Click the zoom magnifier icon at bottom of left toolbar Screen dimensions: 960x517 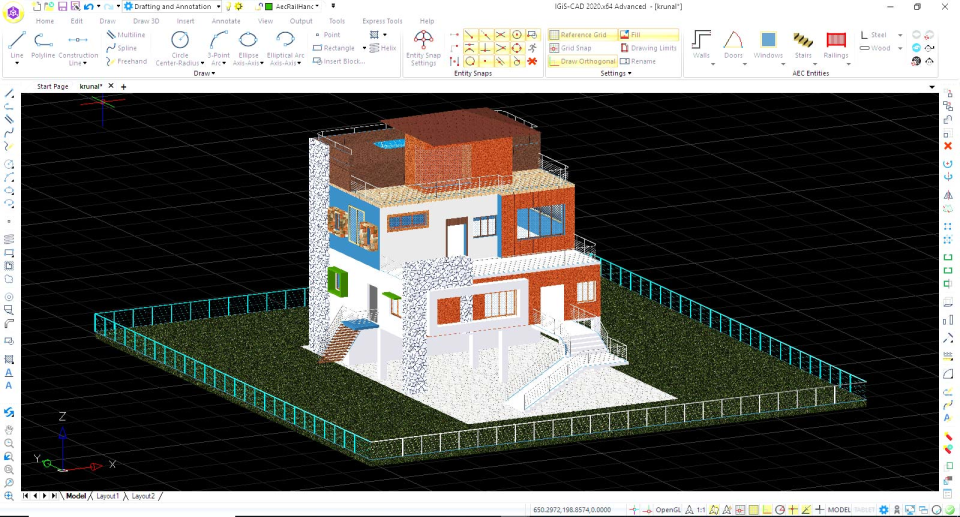point(9,496)
